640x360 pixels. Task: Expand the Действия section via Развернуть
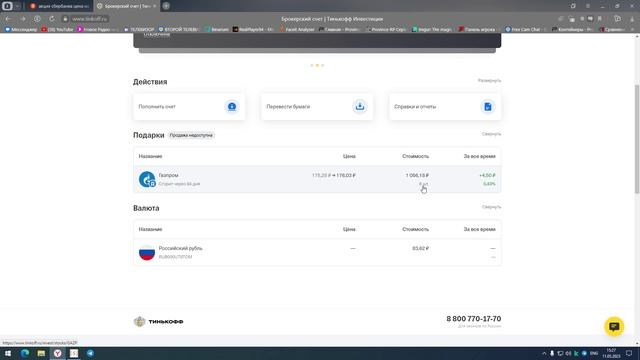point(489,80)
